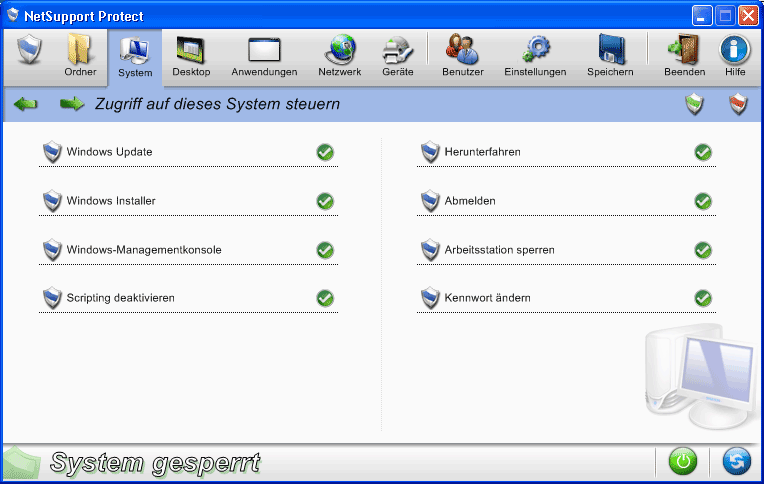Click the shield icon beside Arbeitsstation sperren
The height and width of the screenshot is (484, 764).
pyautogui.click(x=430, y=250)
